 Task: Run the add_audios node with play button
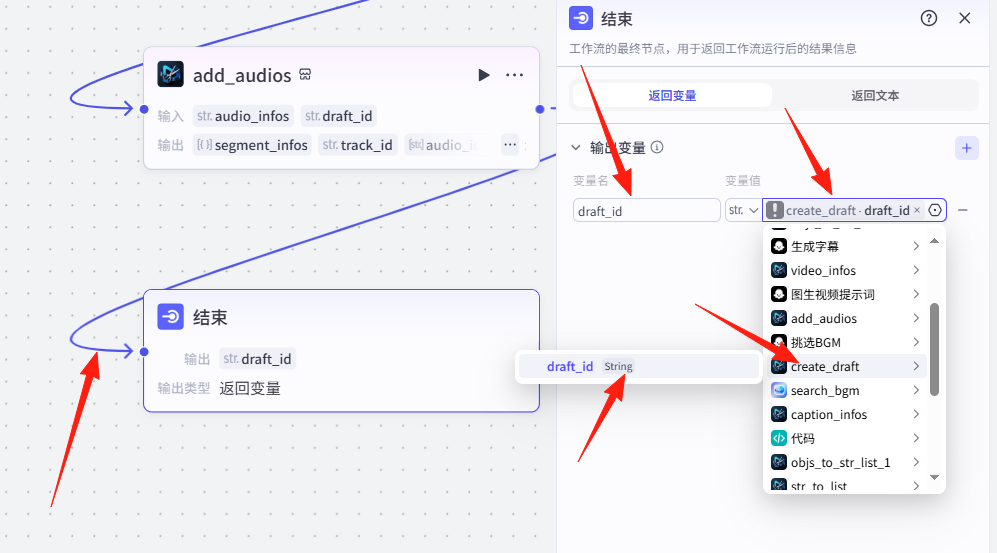click(484, 75)
